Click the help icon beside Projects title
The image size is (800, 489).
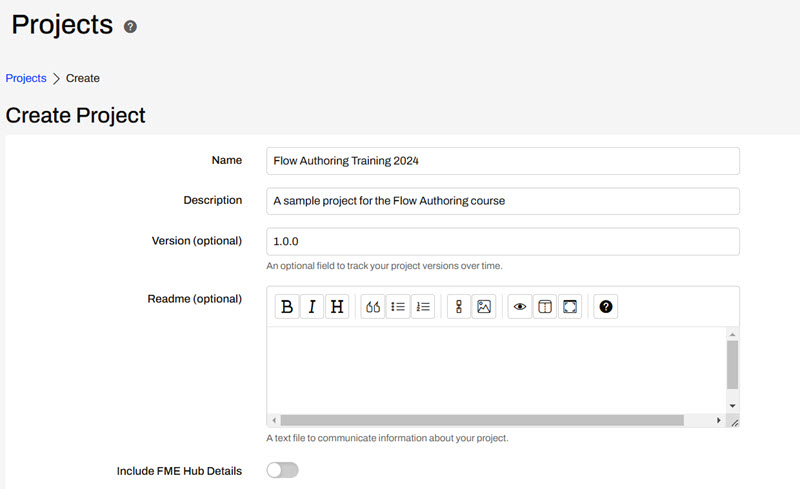pos(130,27)
